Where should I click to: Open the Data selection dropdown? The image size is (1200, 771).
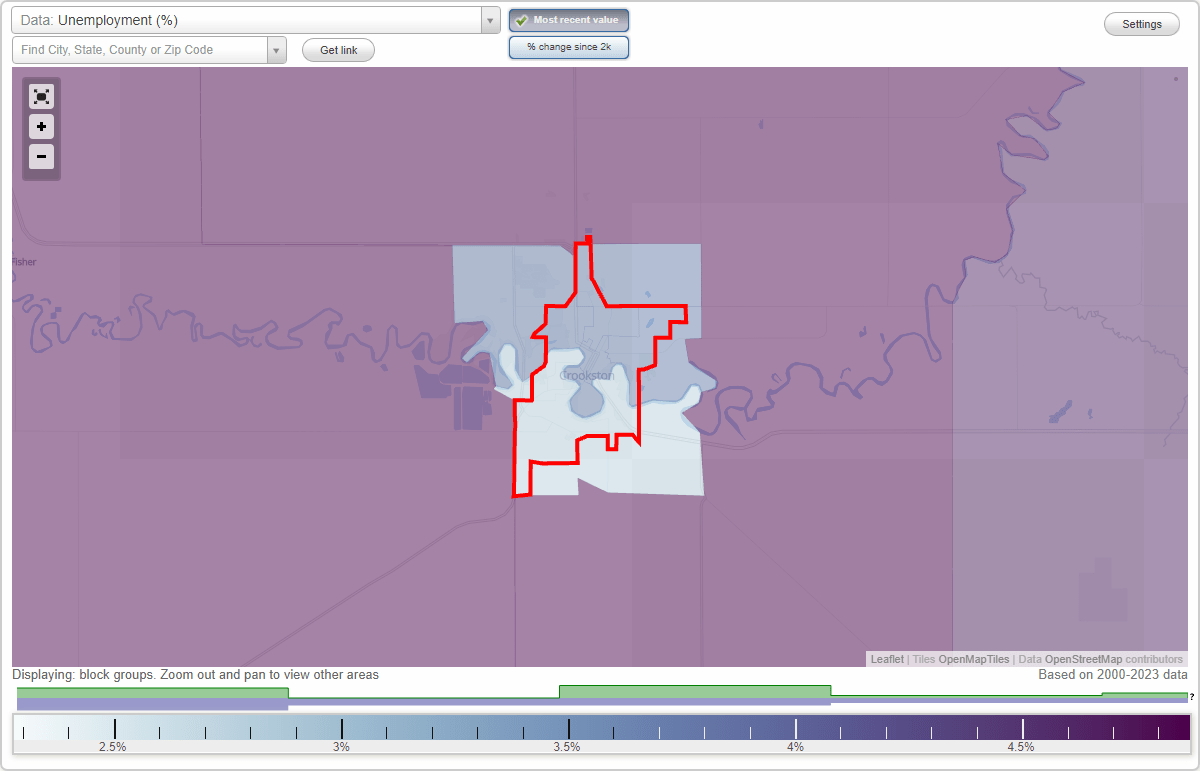point(489,19)
